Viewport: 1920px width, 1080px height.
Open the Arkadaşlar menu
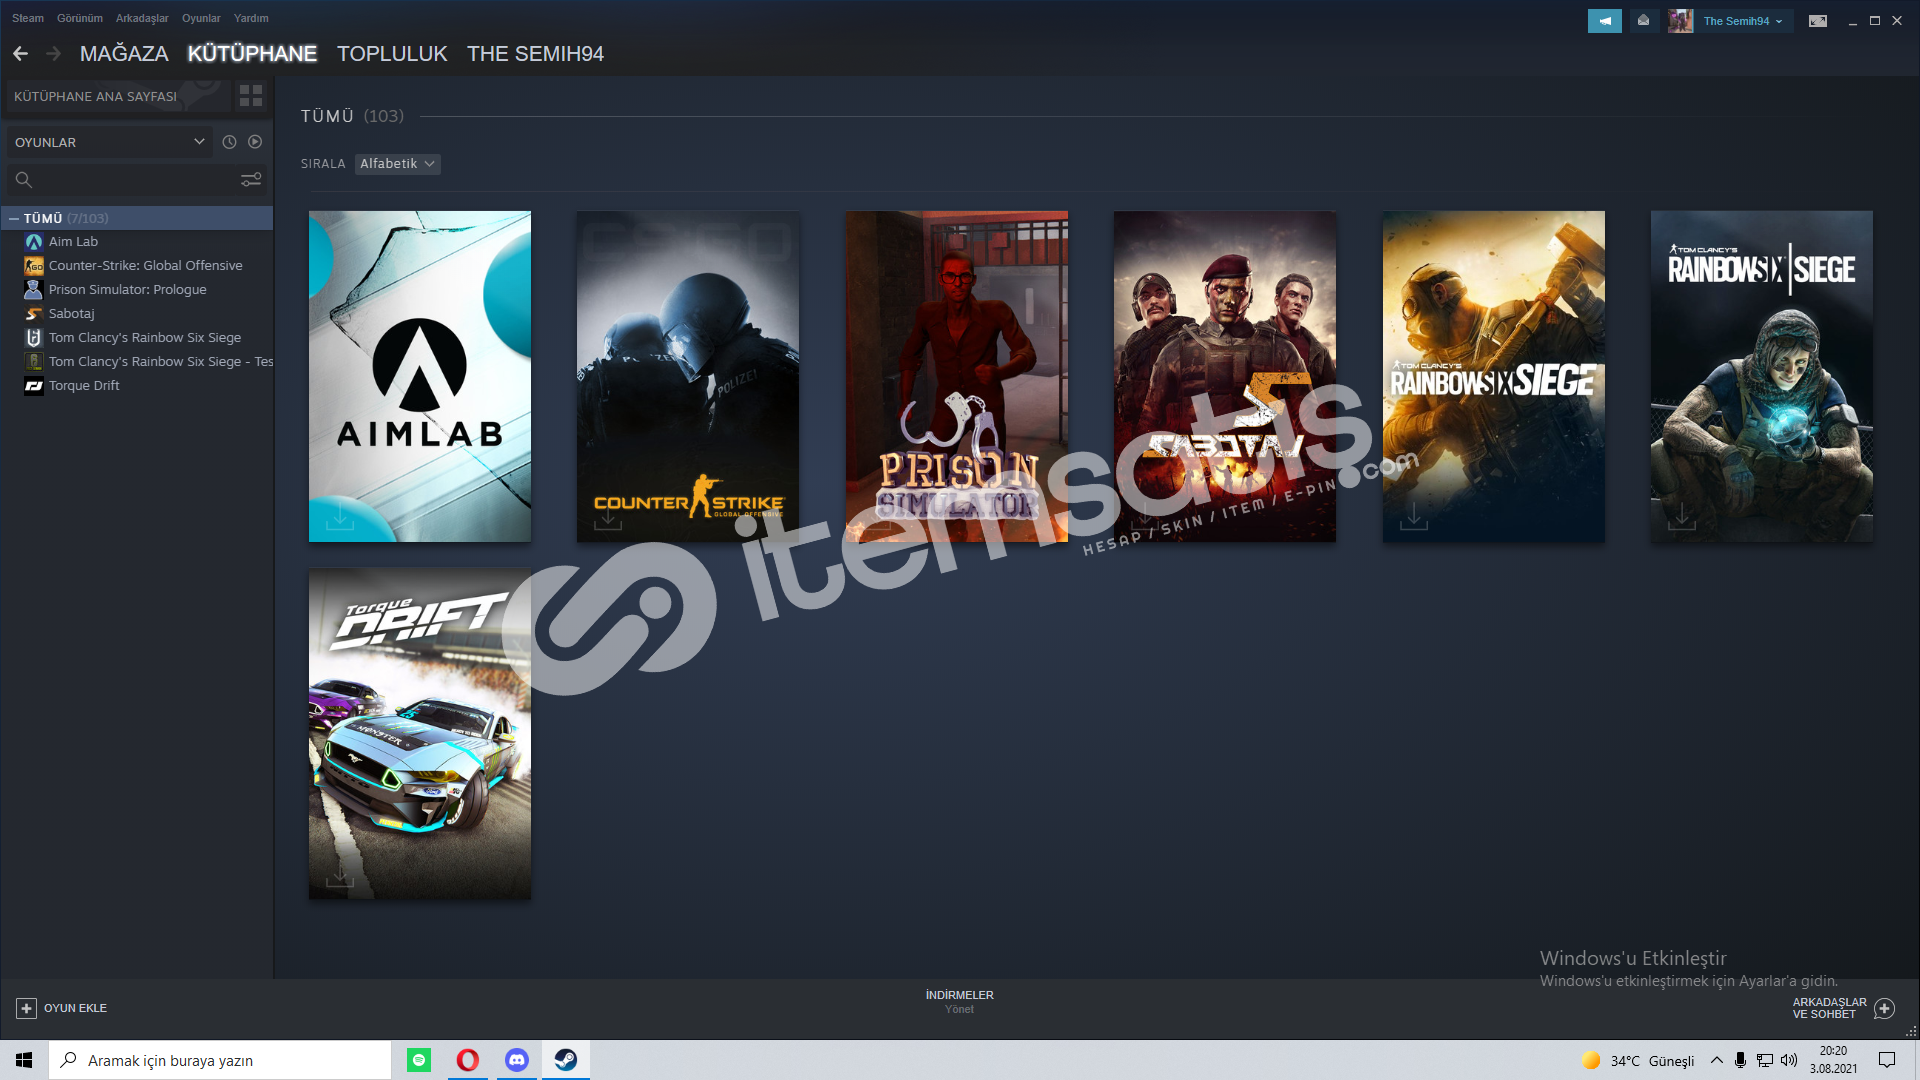(x=142, y=18)
